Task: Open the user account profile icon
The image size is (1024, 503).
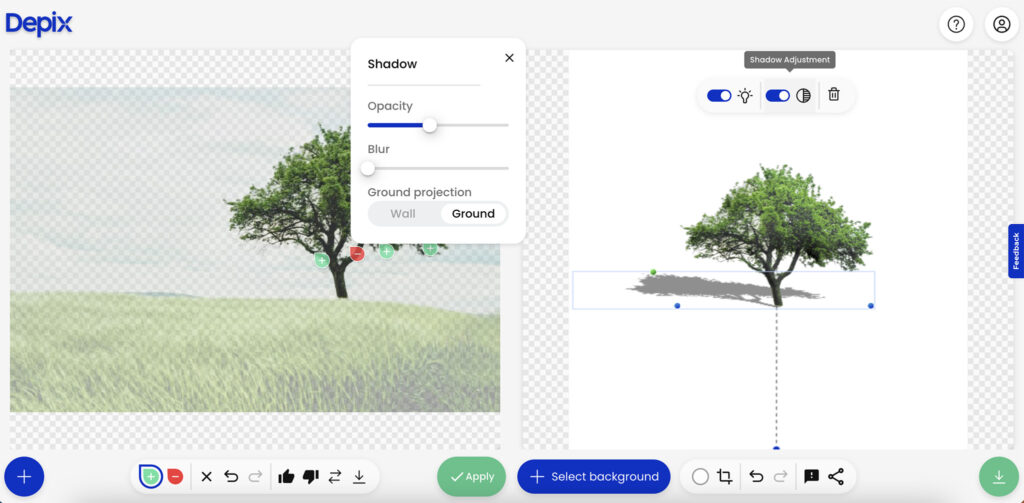Action: tap(1001, 24)
